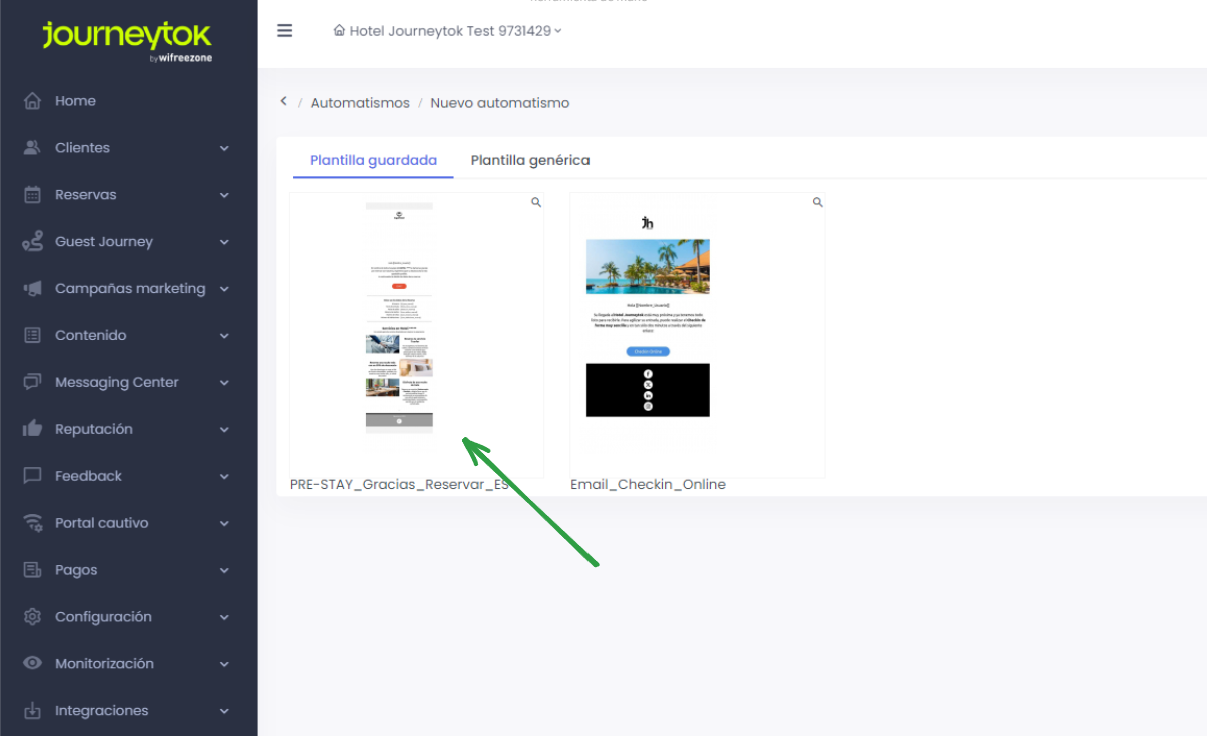
Task: Click the Reputación thumbs-up icon
Action: tap(33, 429)
